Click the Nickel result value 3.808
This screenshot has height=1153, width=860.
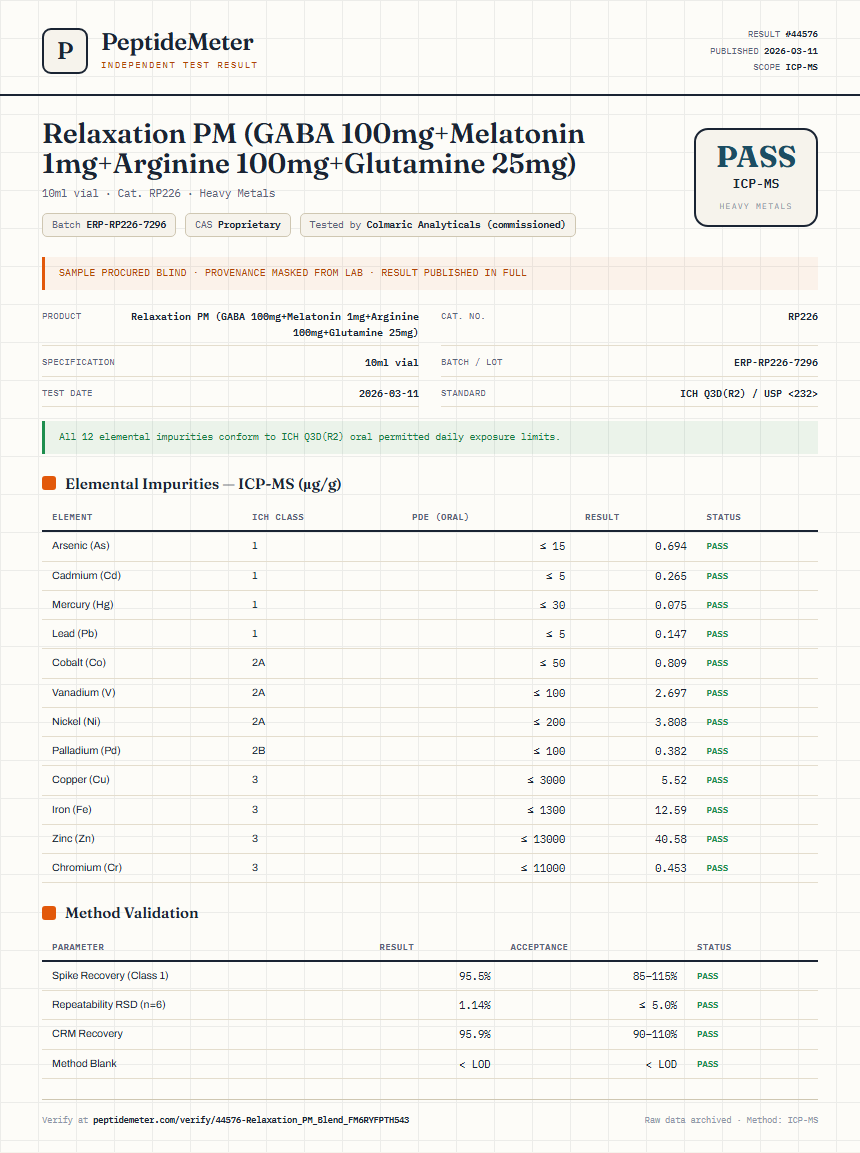click(x=670, y=722)
